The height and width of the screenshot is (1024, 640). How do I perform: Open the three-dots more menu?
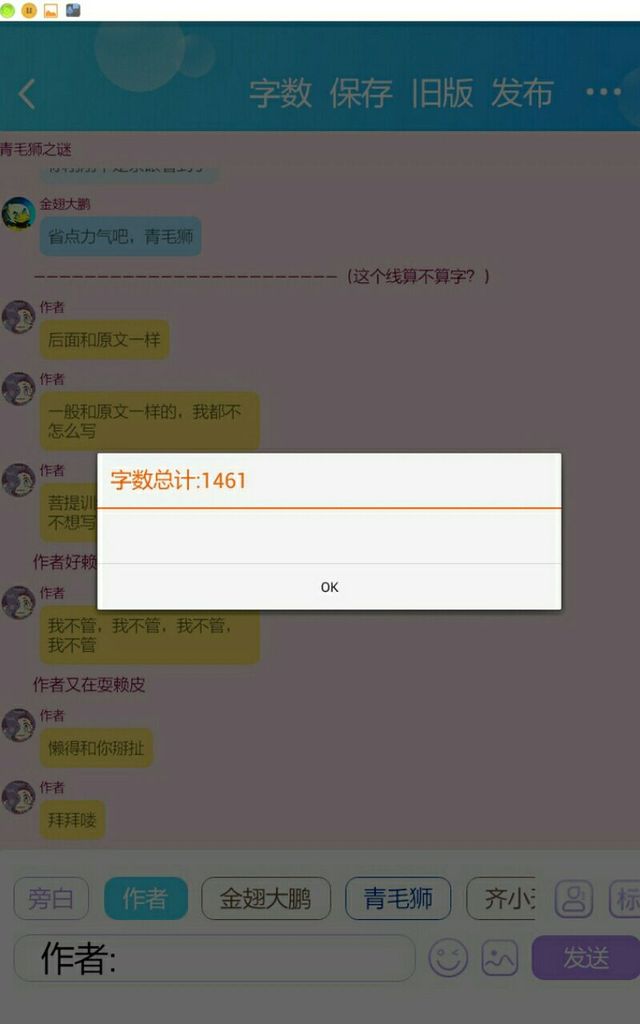pos(603,92)
